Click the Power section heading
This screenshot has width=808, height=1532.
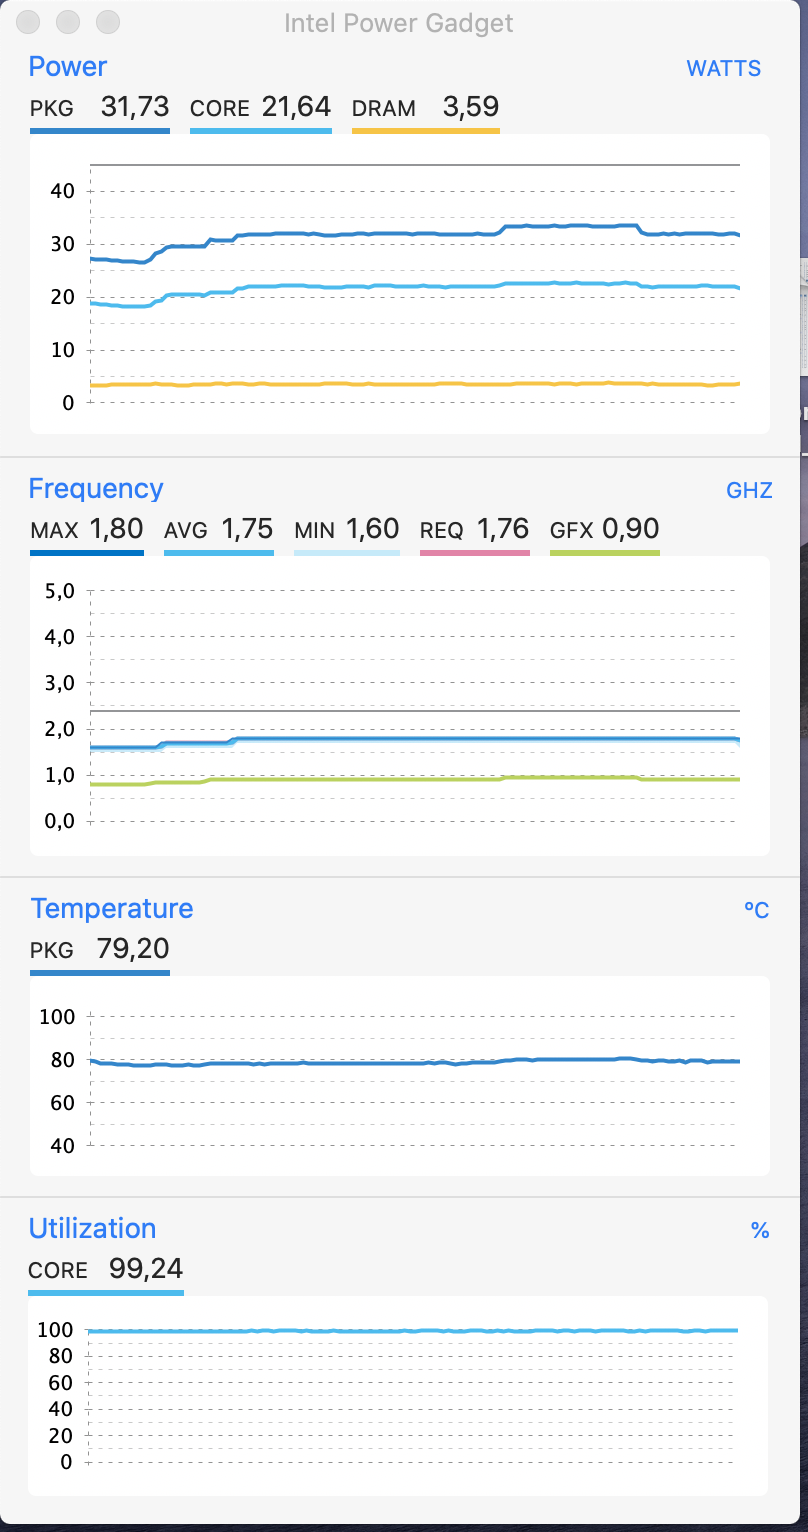pos(67,67)
